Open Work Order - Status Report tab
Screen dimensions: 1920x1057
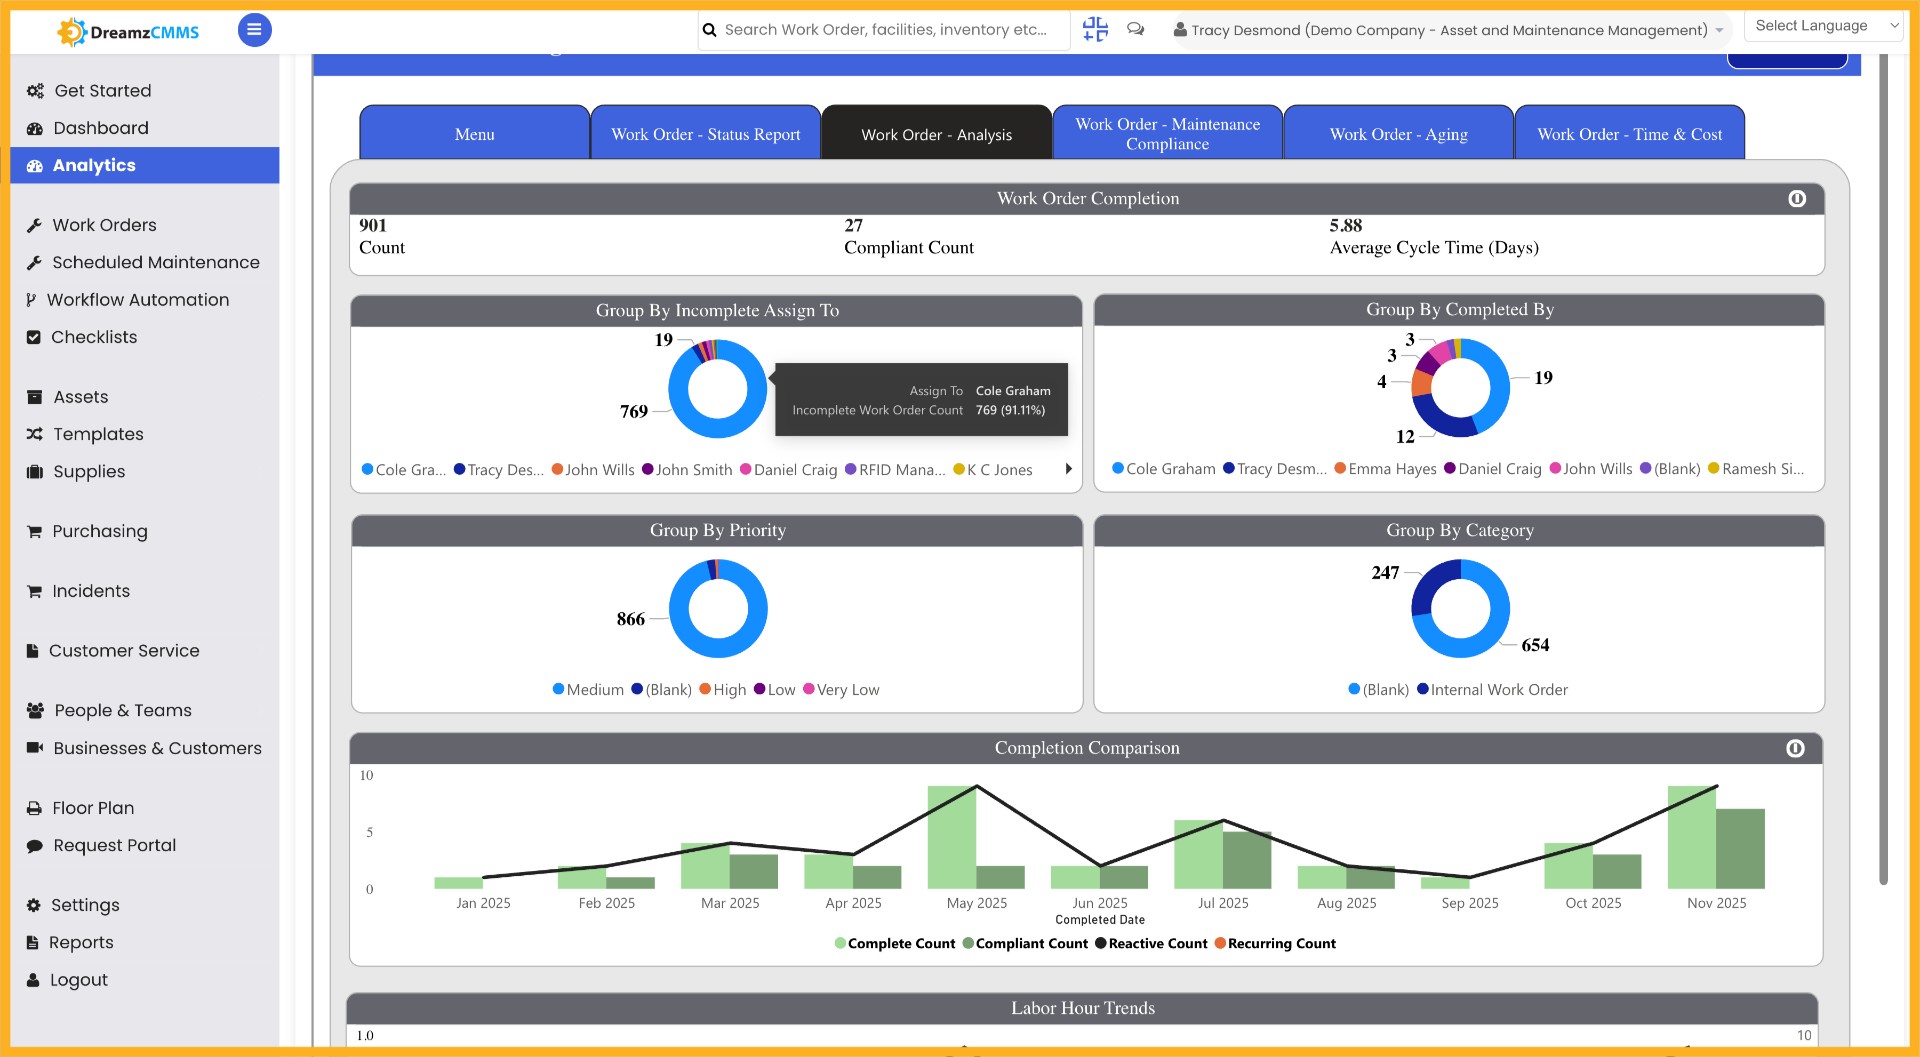pos(706,133)
